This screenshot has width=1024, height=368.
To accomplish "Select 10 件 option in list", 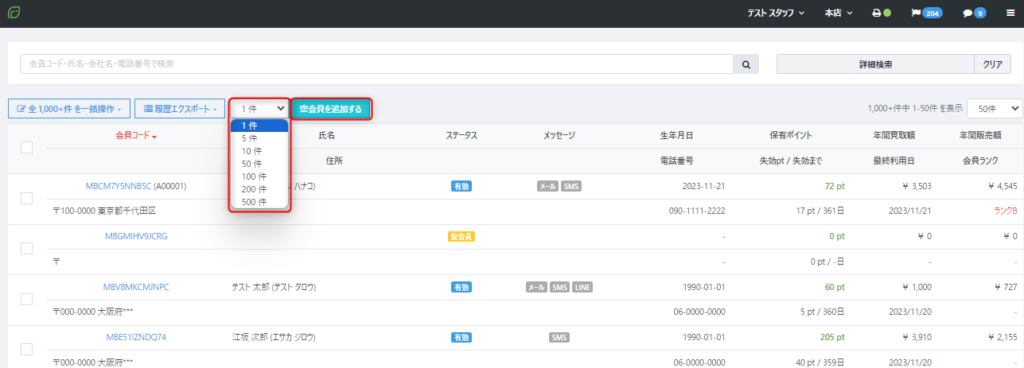I will coord(259,151).
